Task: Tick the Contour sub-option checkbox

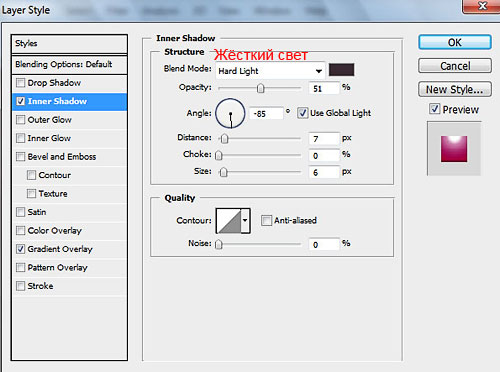Action: click(31, 175)
